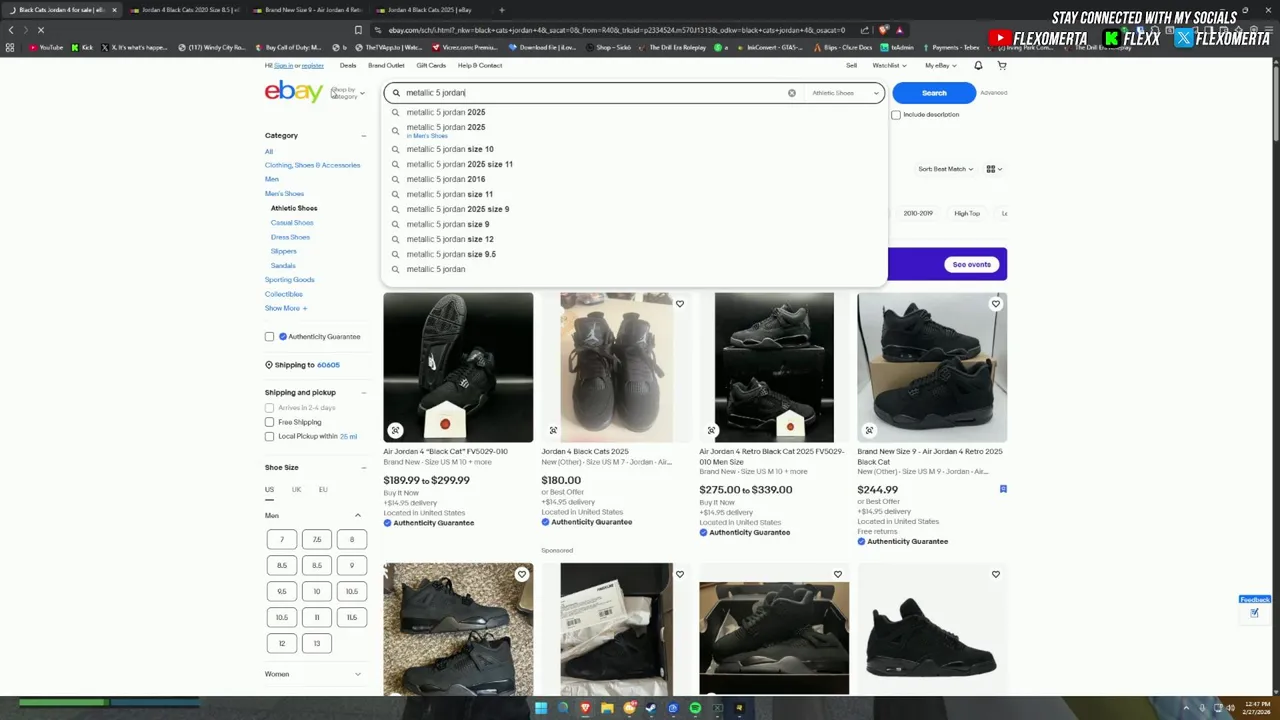The width and height of the screenshot is (1280, 720).
Task: Check the Local Pickup within filter
Action: [x=269, y=436]
